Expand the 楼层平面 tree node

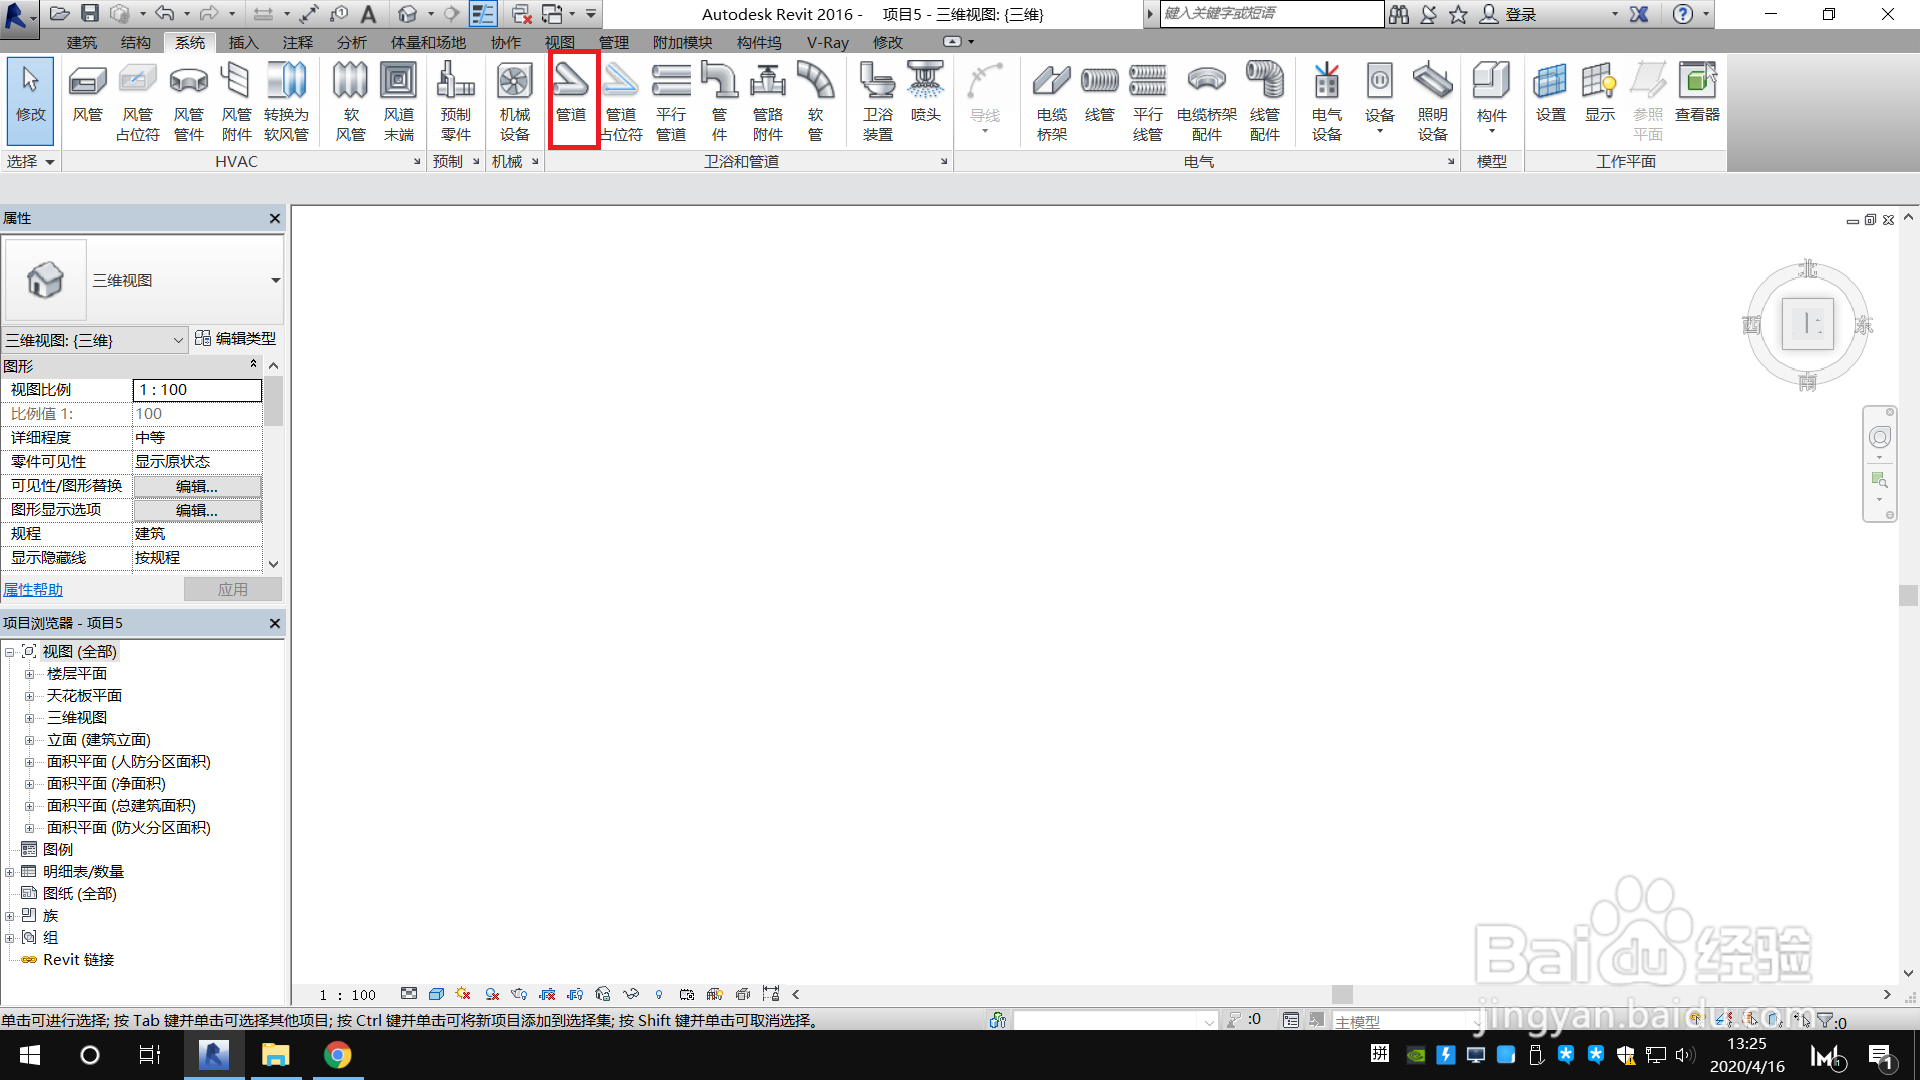[29, 674]
